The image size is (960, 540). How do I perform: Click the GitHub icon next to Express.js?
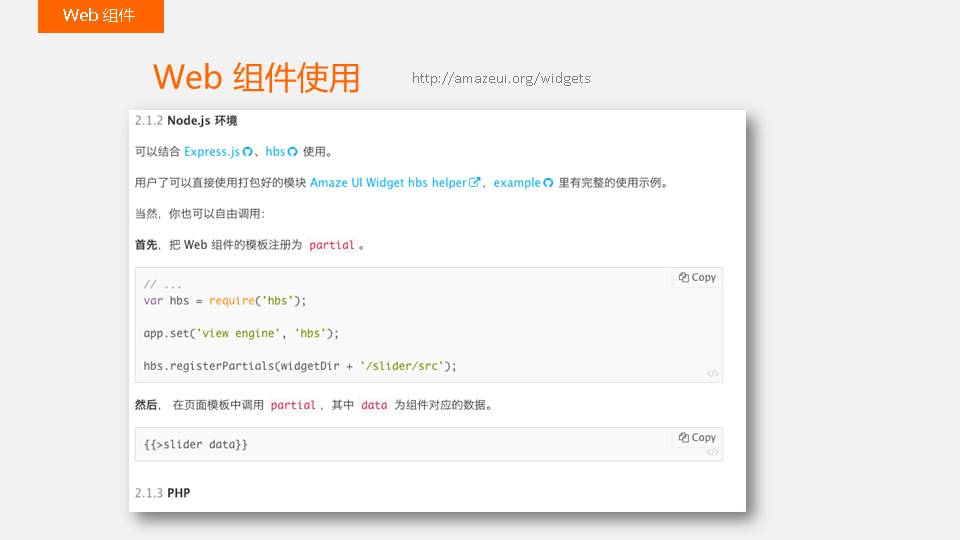tap(247, 152)
